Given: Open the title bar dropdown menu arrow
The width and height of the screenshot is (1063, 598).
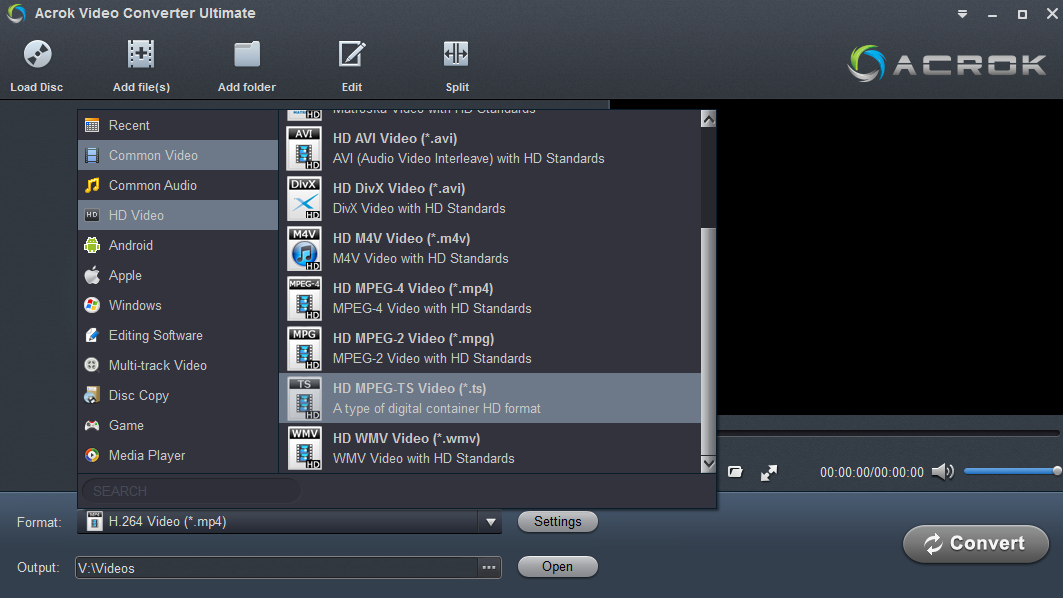Looking at the screenshot, I should (962, 14).
